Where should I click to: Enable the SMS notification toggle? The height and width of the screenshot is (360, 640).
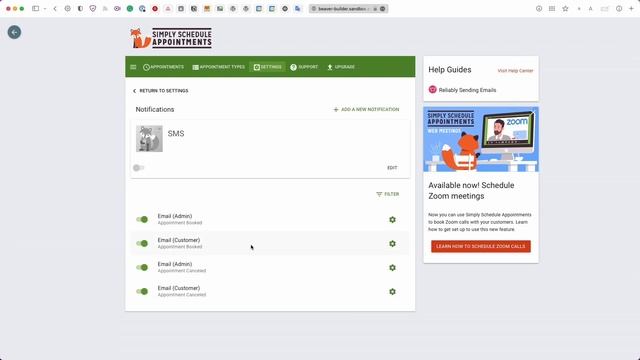pyautogui.click(x=139, y=168)
